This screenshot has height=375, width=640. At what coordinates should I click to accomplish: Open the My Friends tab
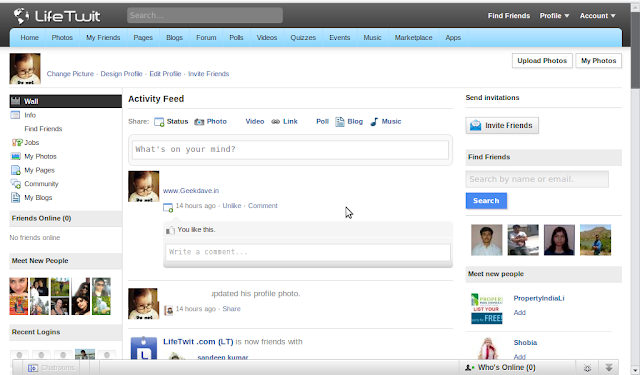click(103, 38)
